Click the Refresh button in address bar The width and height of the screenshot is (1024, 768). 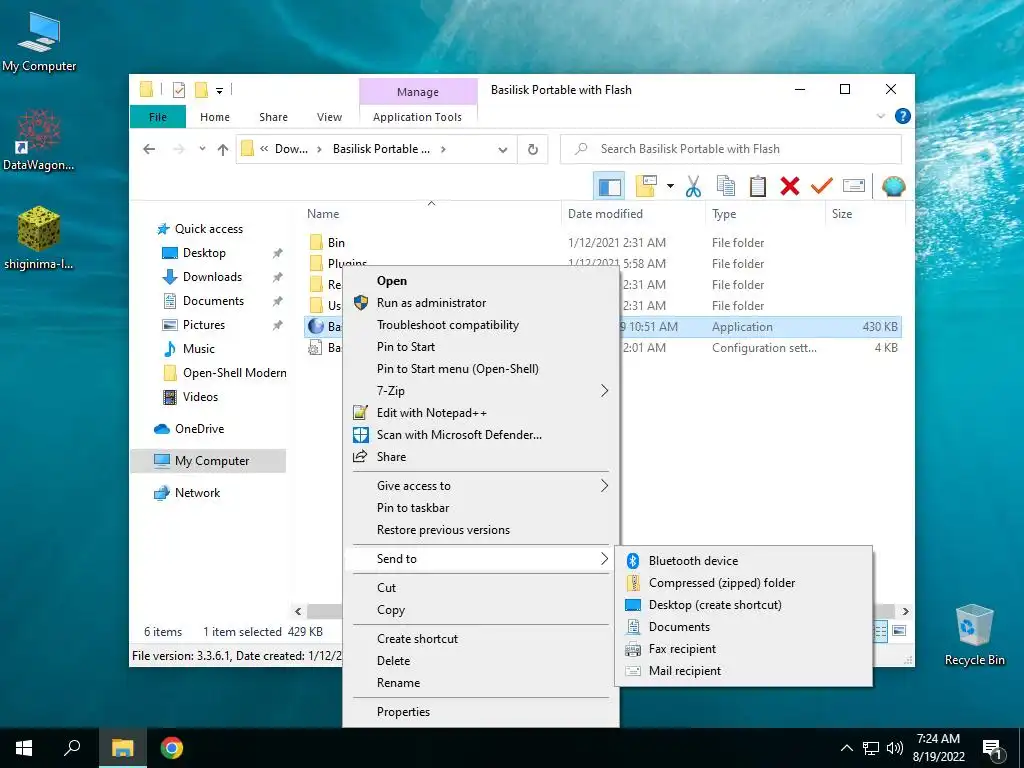coord(533,150)
